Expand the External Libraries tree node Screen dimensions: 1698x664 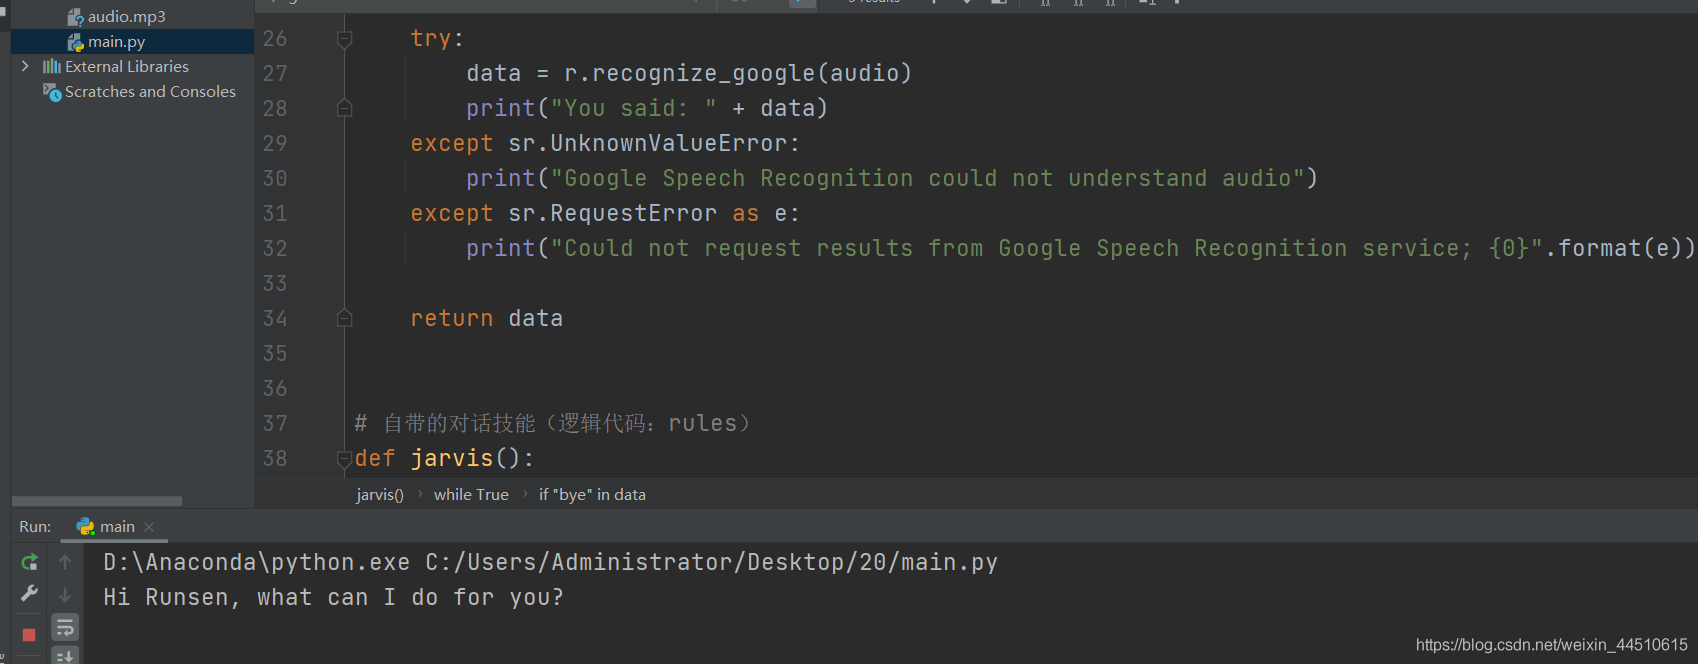(x=25, y=67)
